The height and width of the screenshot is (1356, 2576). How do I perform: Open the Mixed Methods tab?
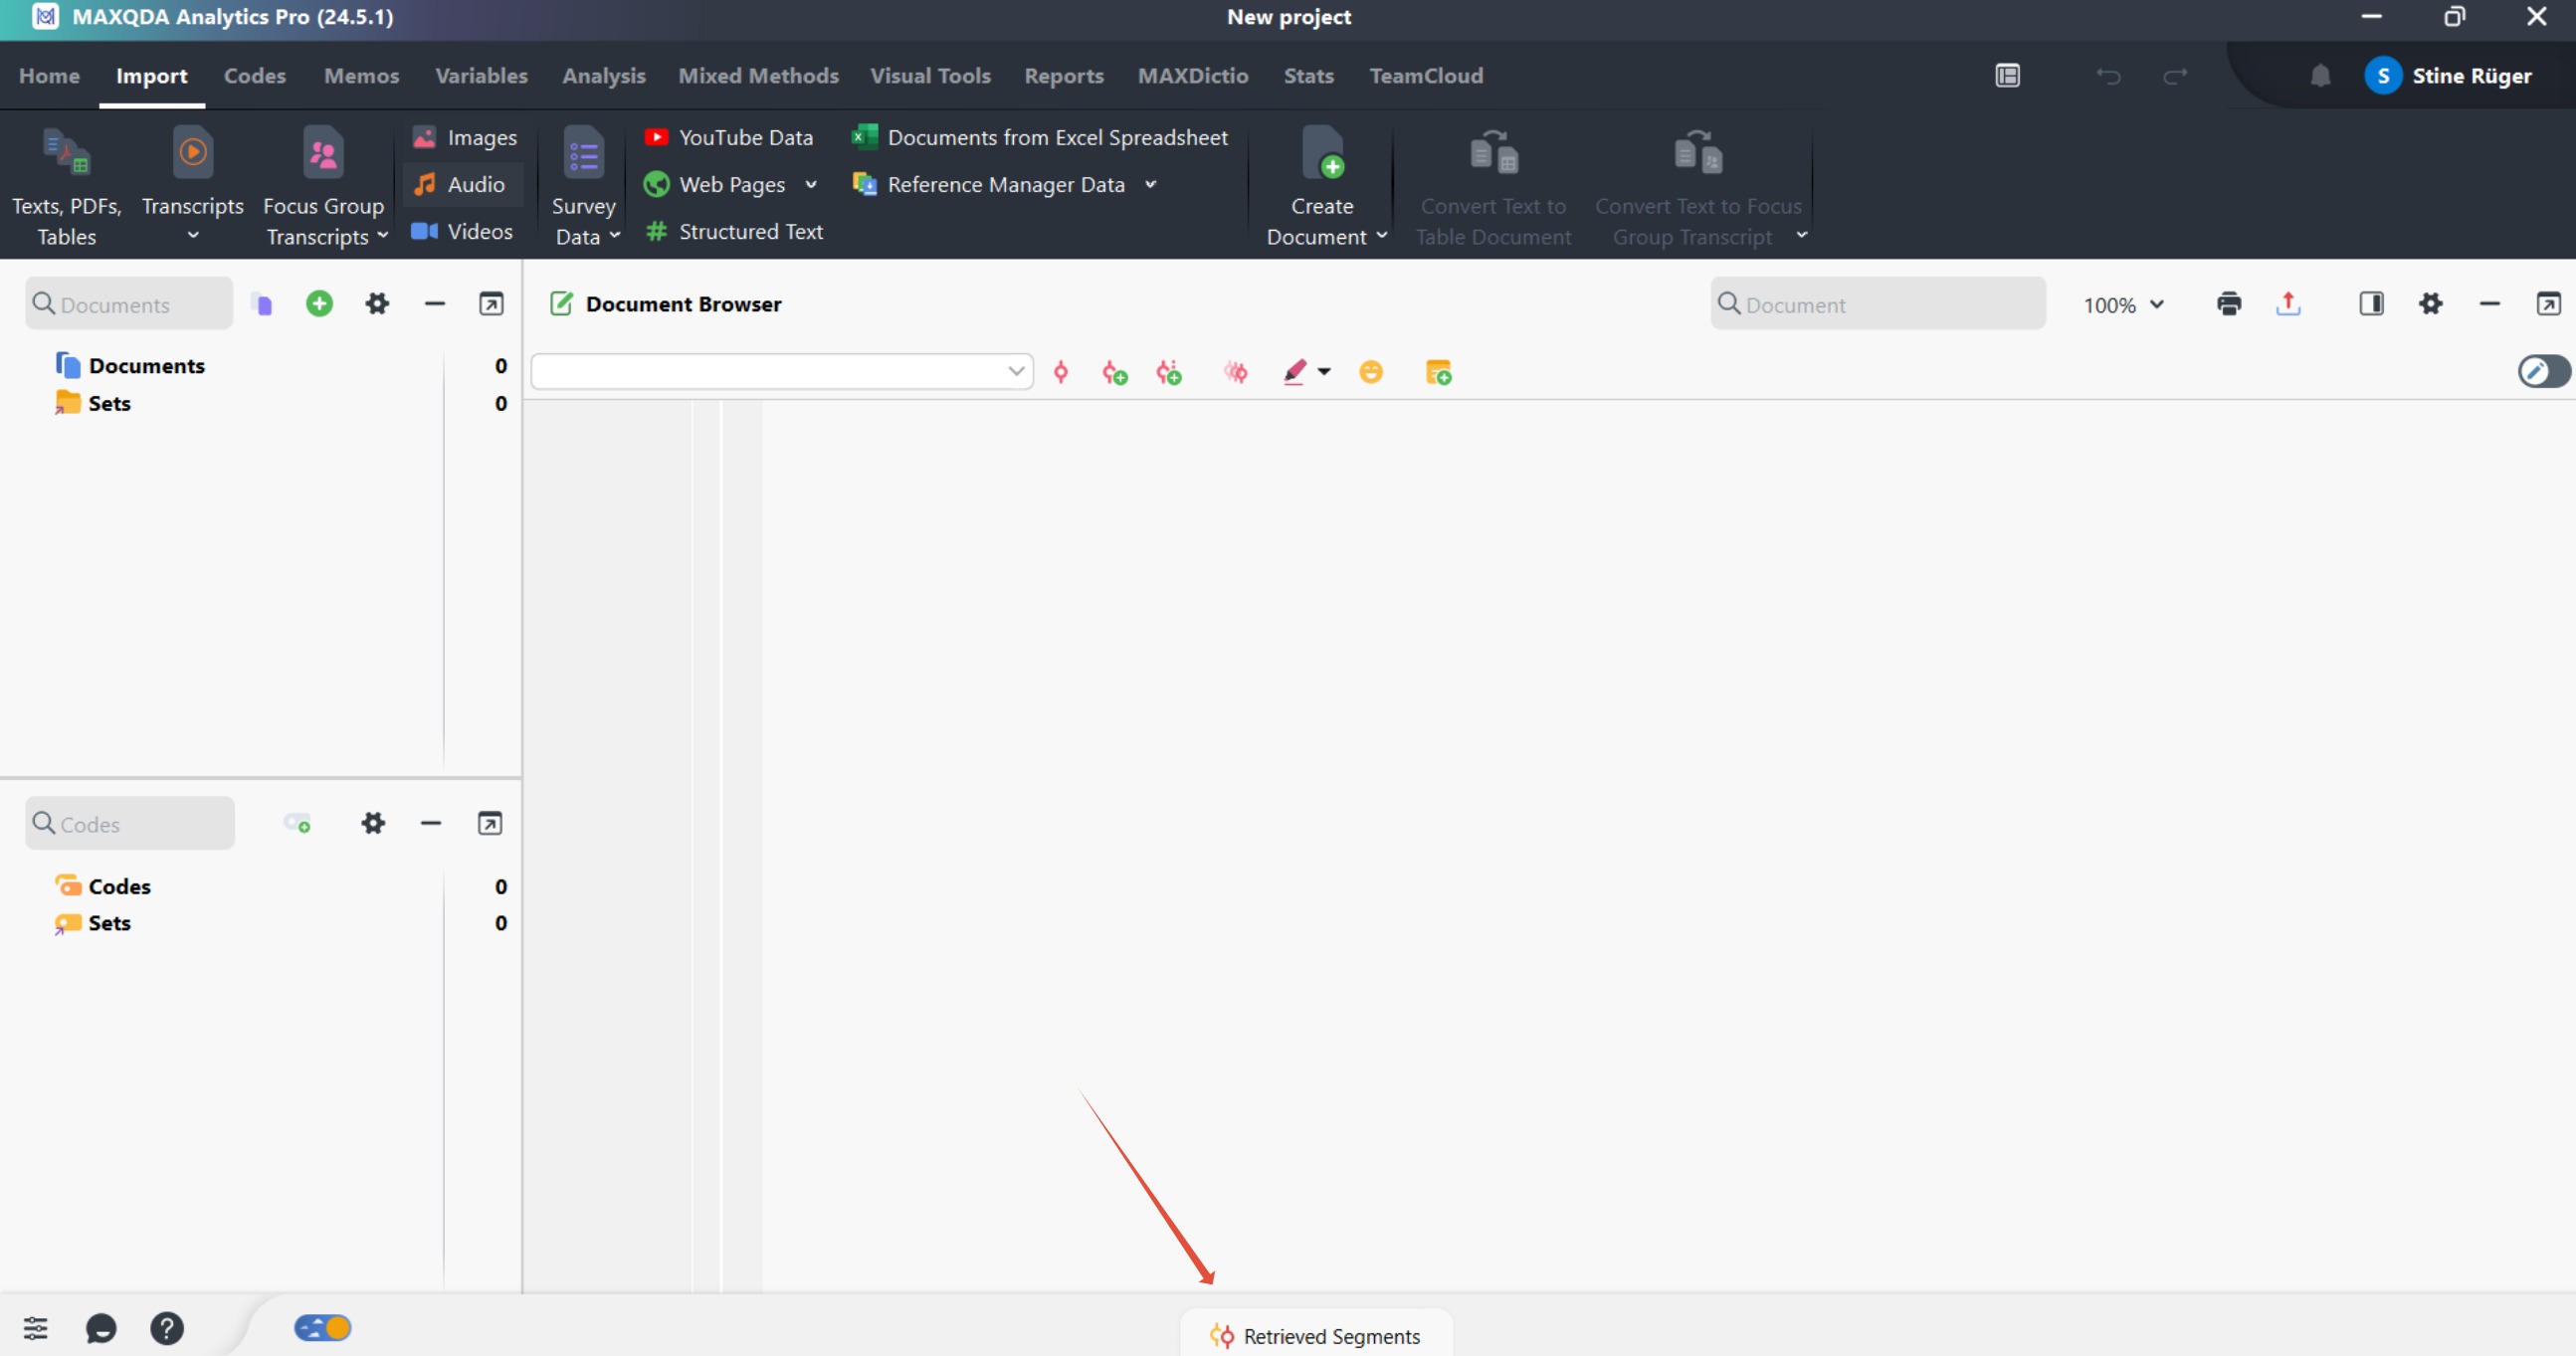758,76
